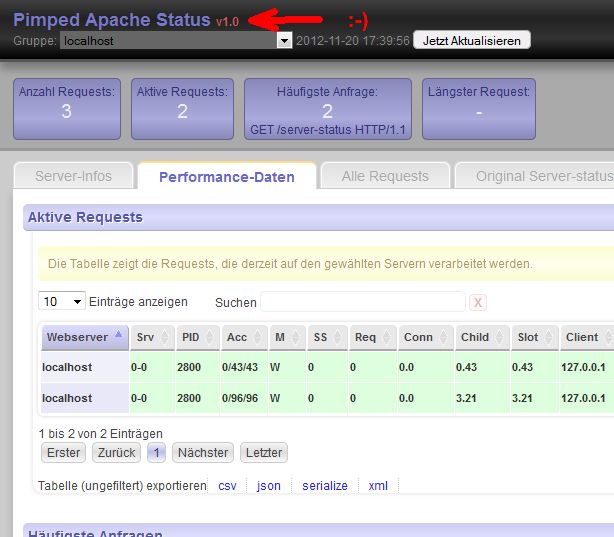
Task: Go to last page with Letzter
Action: click(264, 452)
